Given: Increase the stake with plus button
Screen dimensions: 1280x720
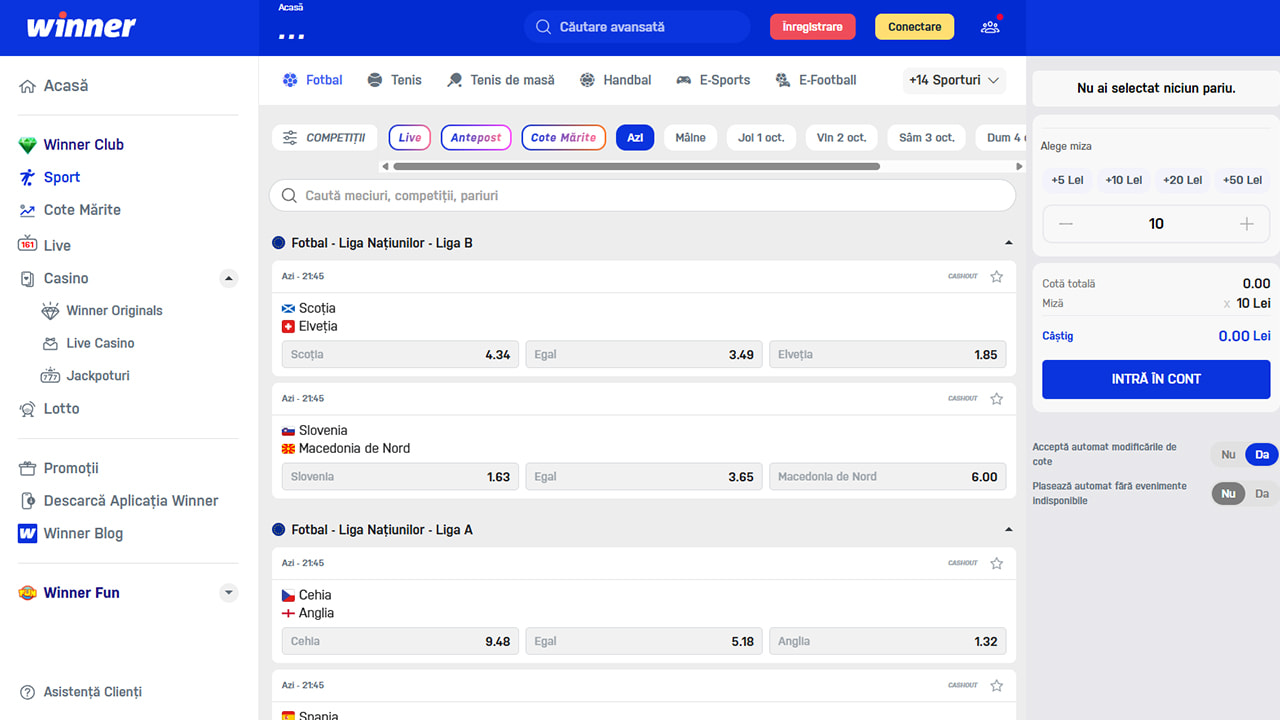Looking at the screenshot, I should click(1246, 224).
